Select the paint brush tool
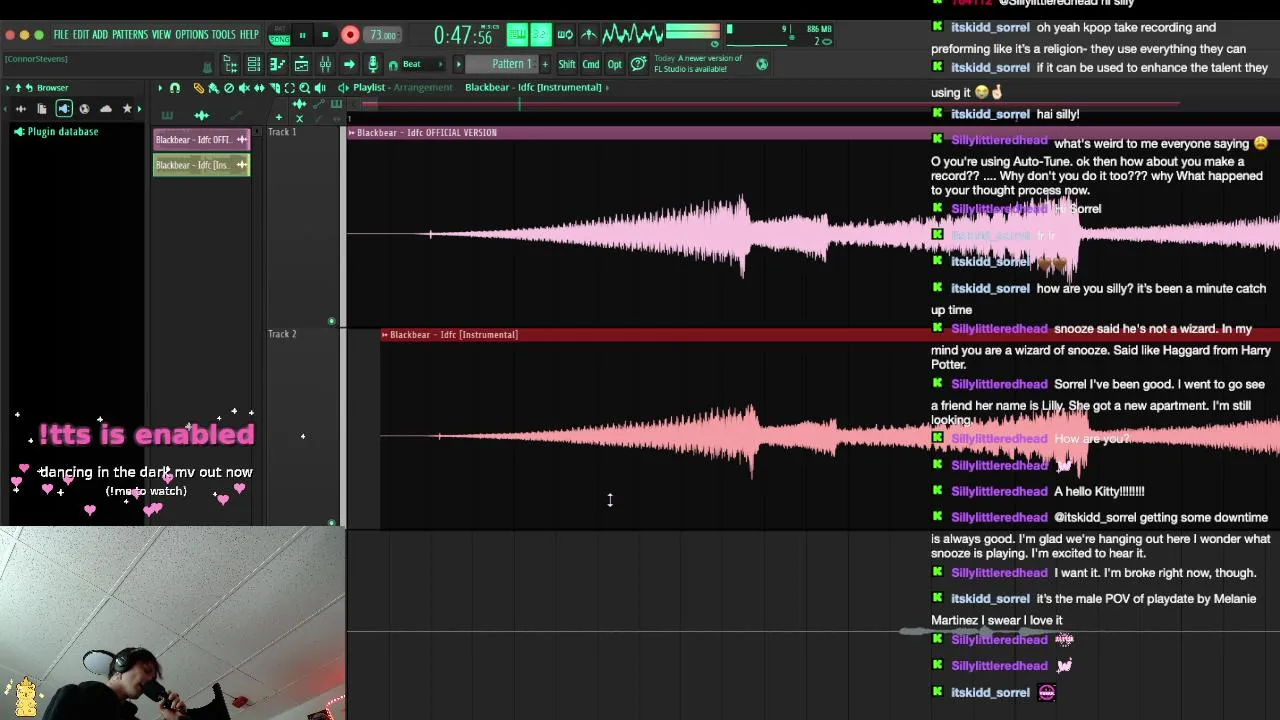Viewport: 1280px width, 720px height. click(x=213, y=88)
